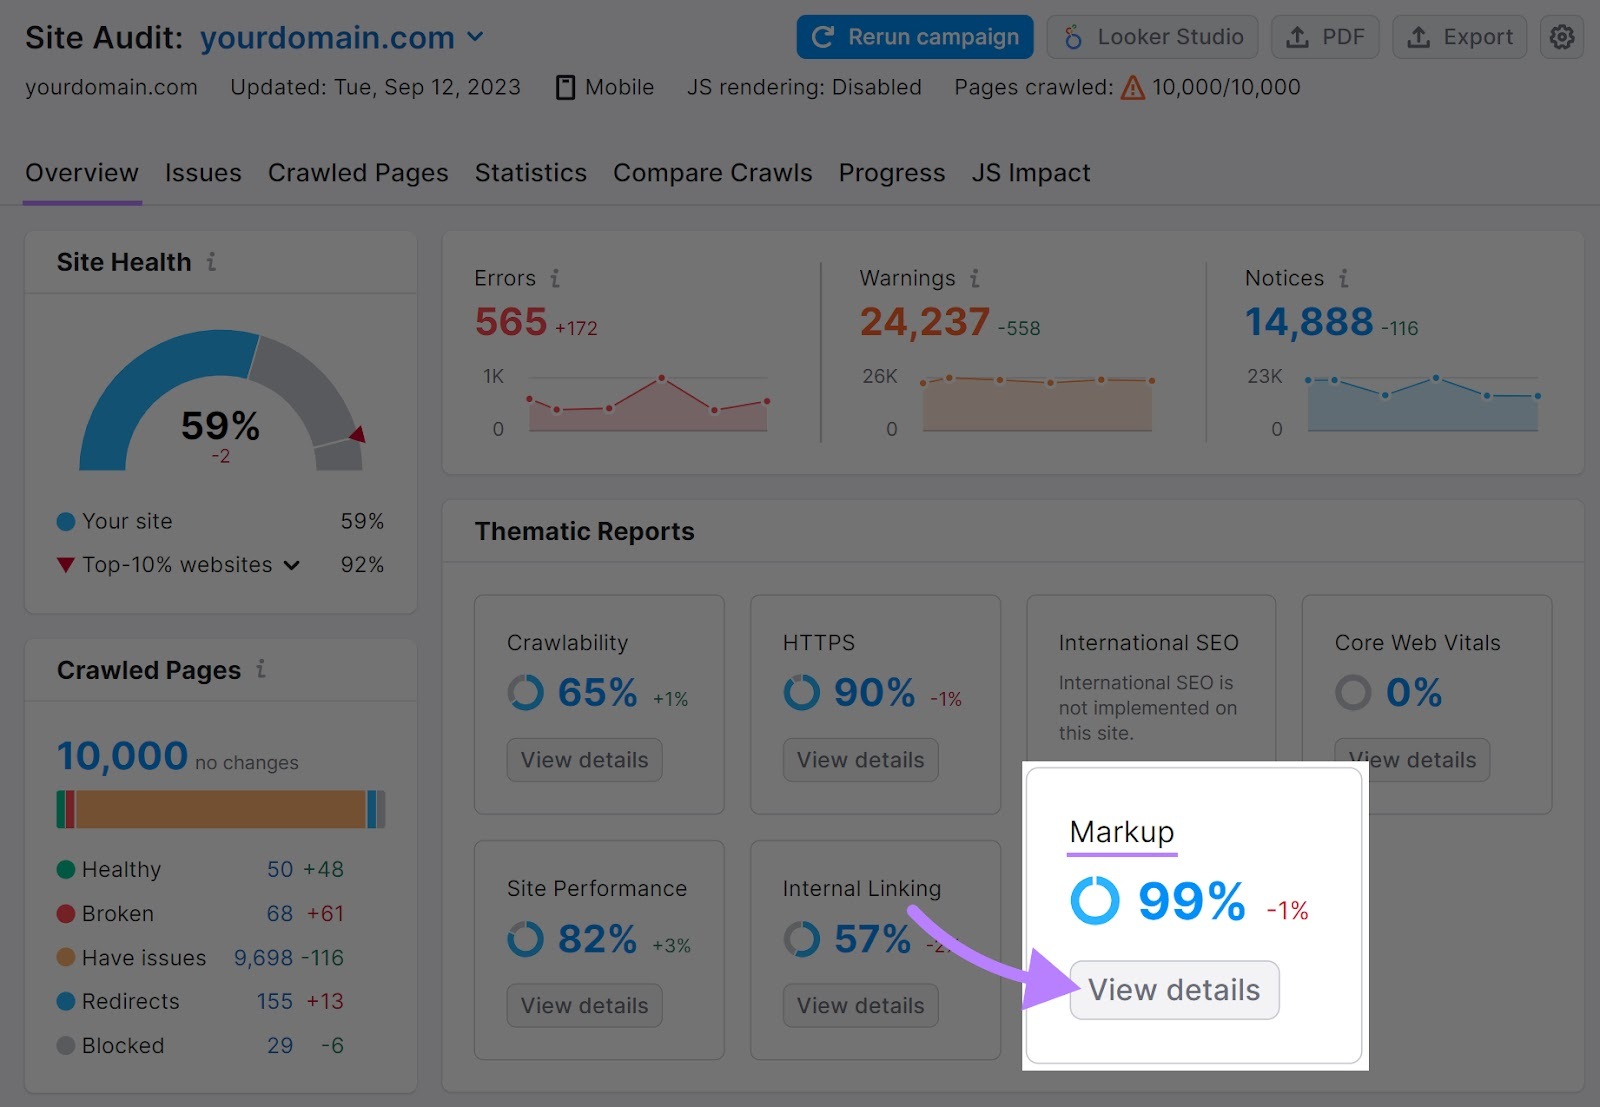This screenshot has height=1107, width=1600.
Task: Click the Healthy pages count 50
Action: (280, 869)
